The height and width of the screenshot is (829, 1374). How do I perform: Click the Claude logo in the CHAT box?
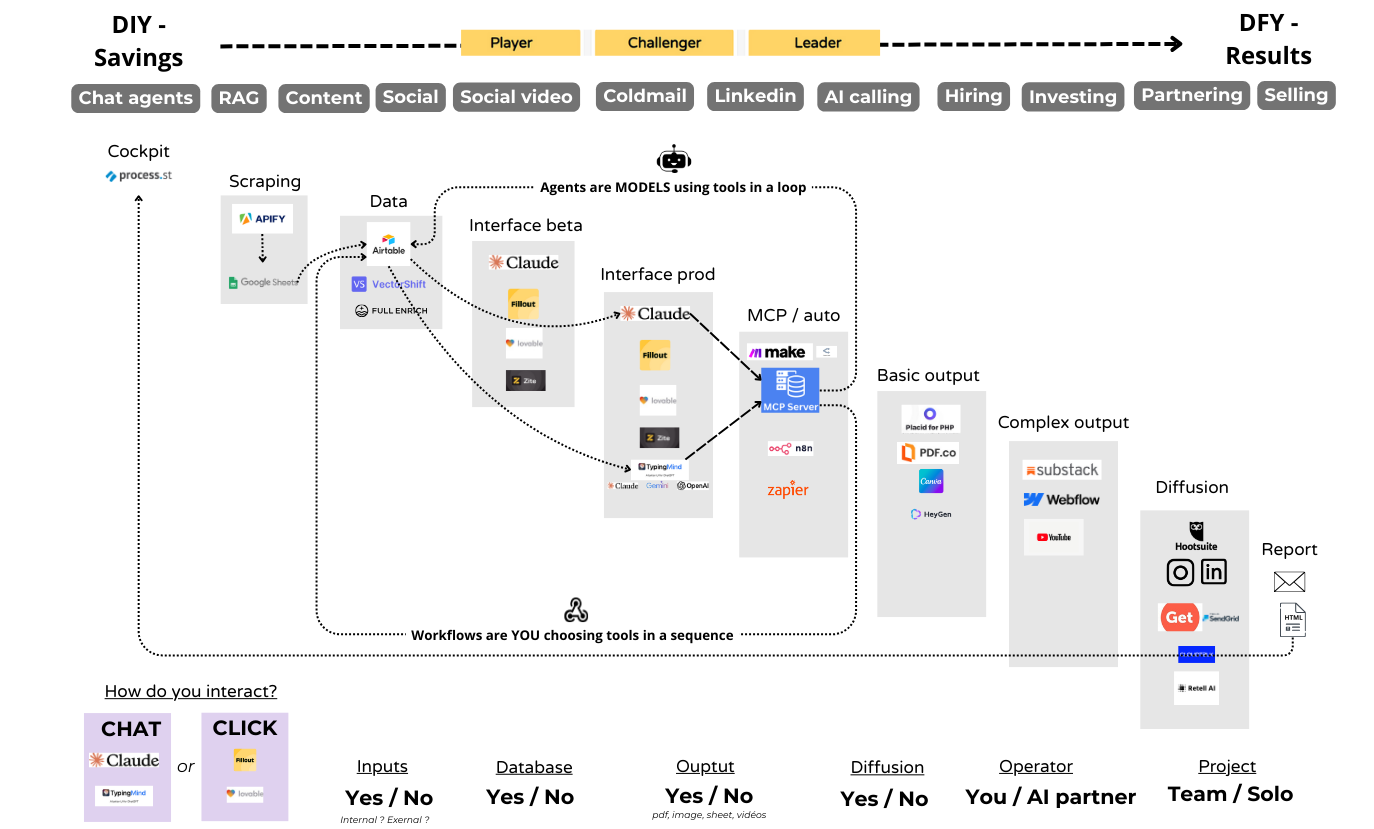tap(124, 760)
